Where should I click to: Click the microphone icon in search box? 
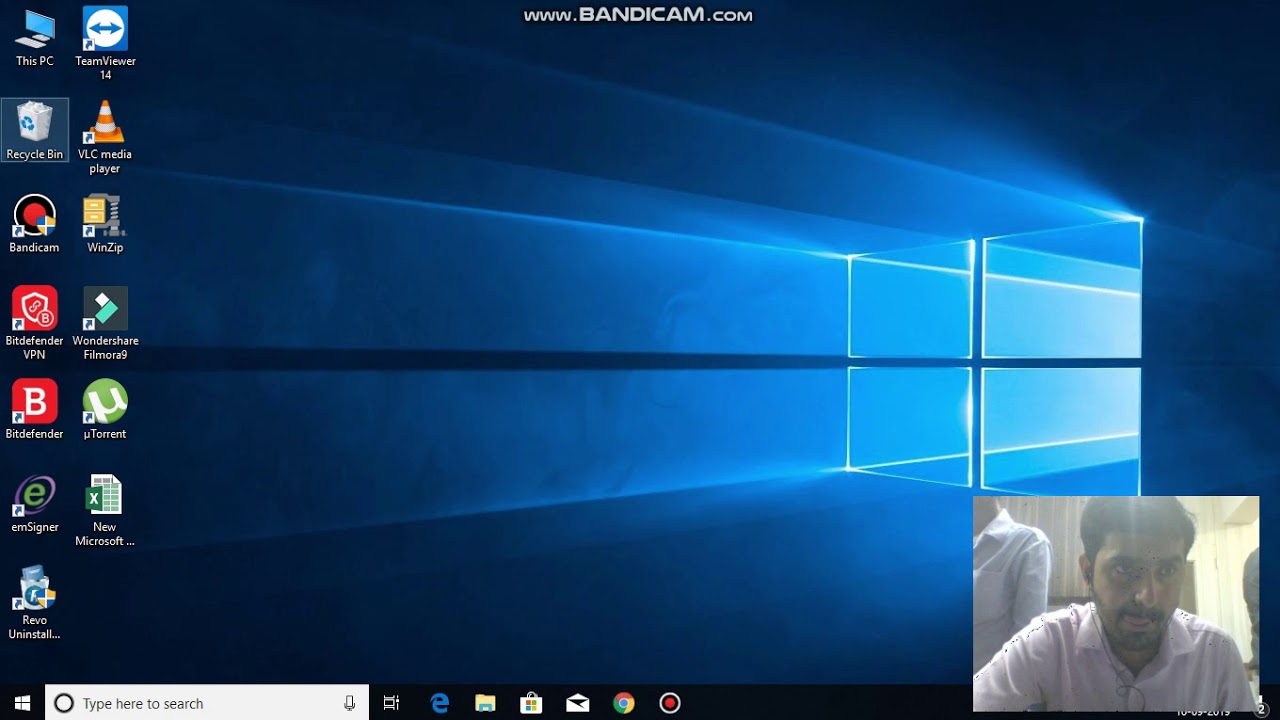click(349, 703)
